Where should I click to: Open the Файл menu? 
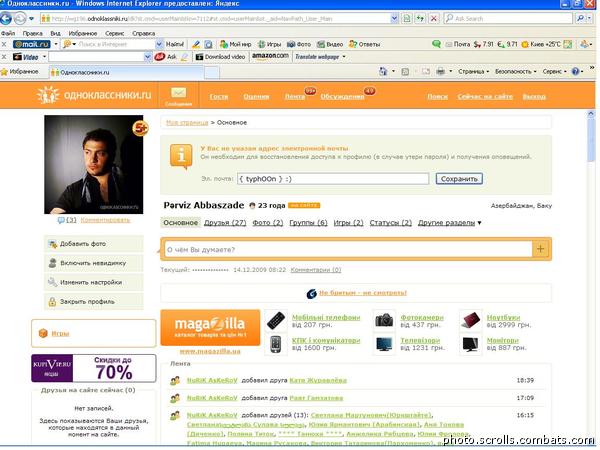coord(8,34)
